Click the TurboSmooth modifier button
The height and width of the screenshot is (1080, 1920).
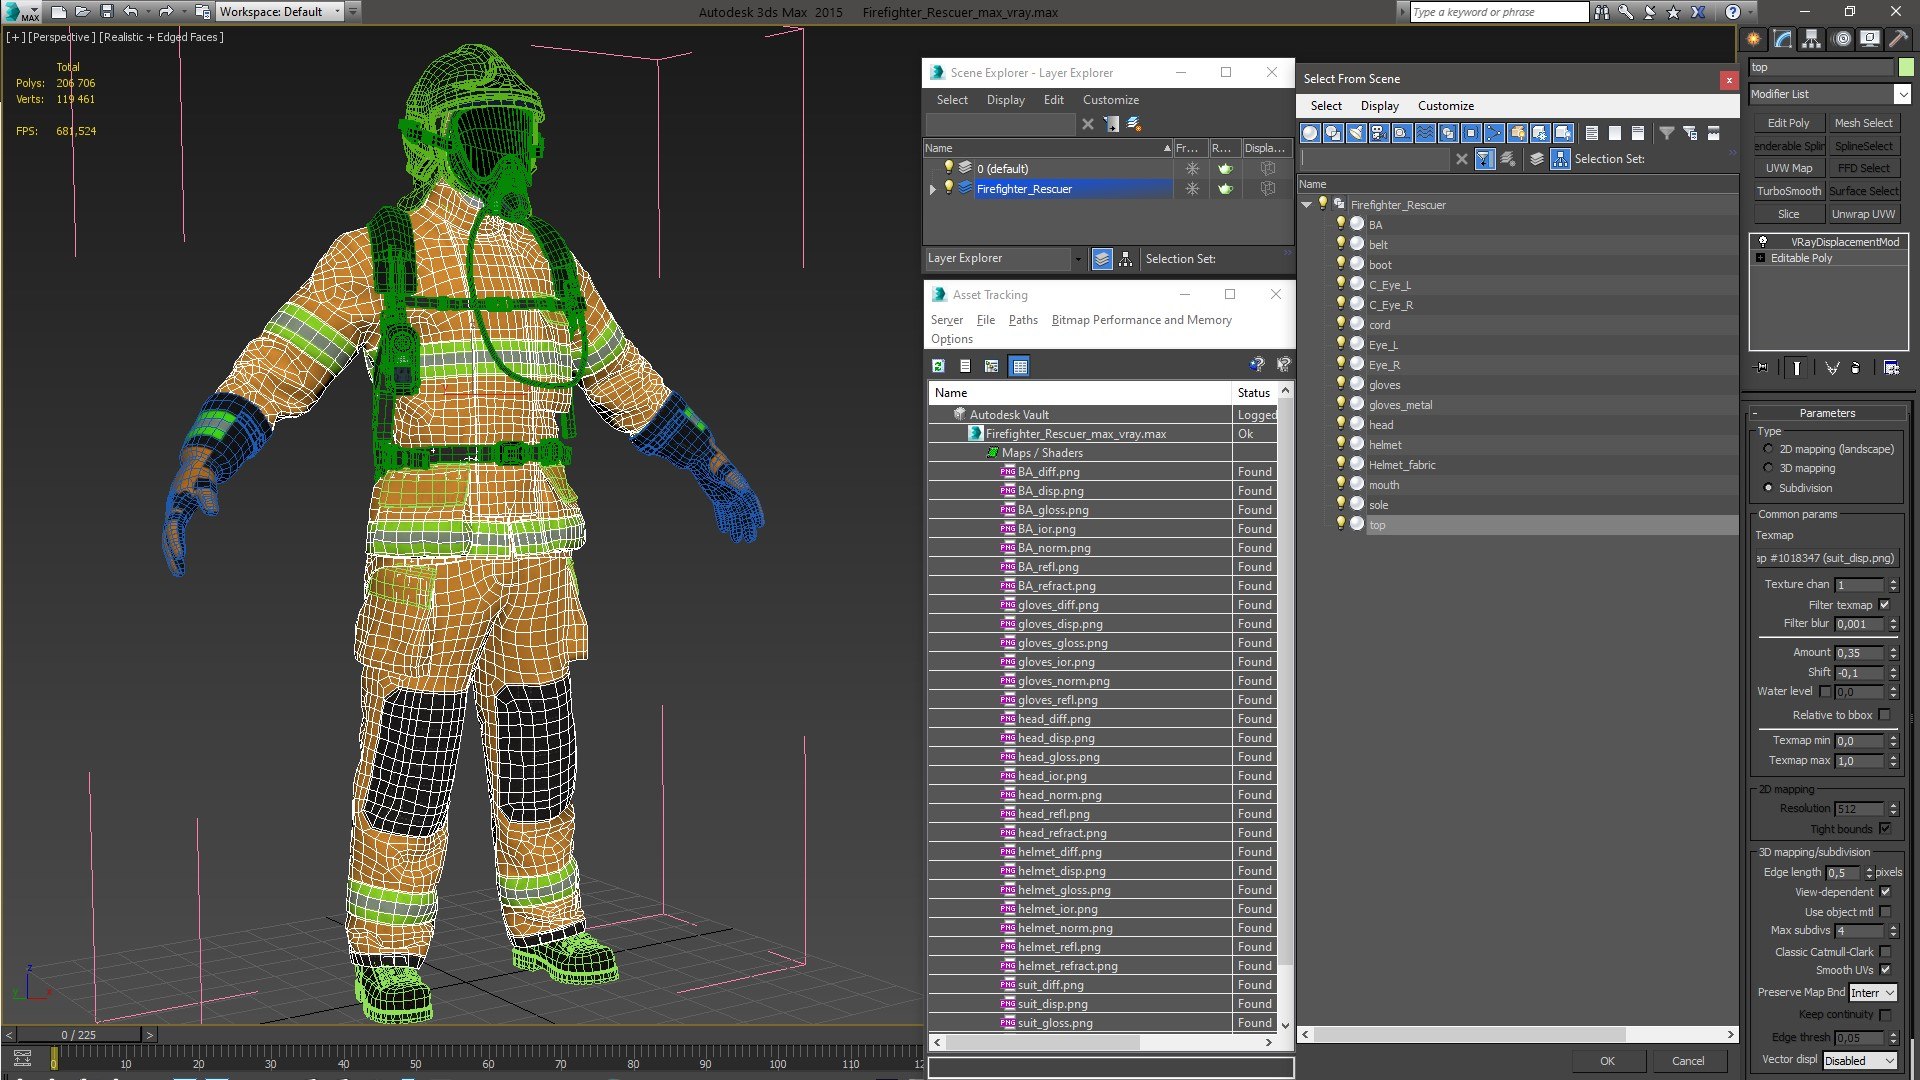coord(1788,191)
